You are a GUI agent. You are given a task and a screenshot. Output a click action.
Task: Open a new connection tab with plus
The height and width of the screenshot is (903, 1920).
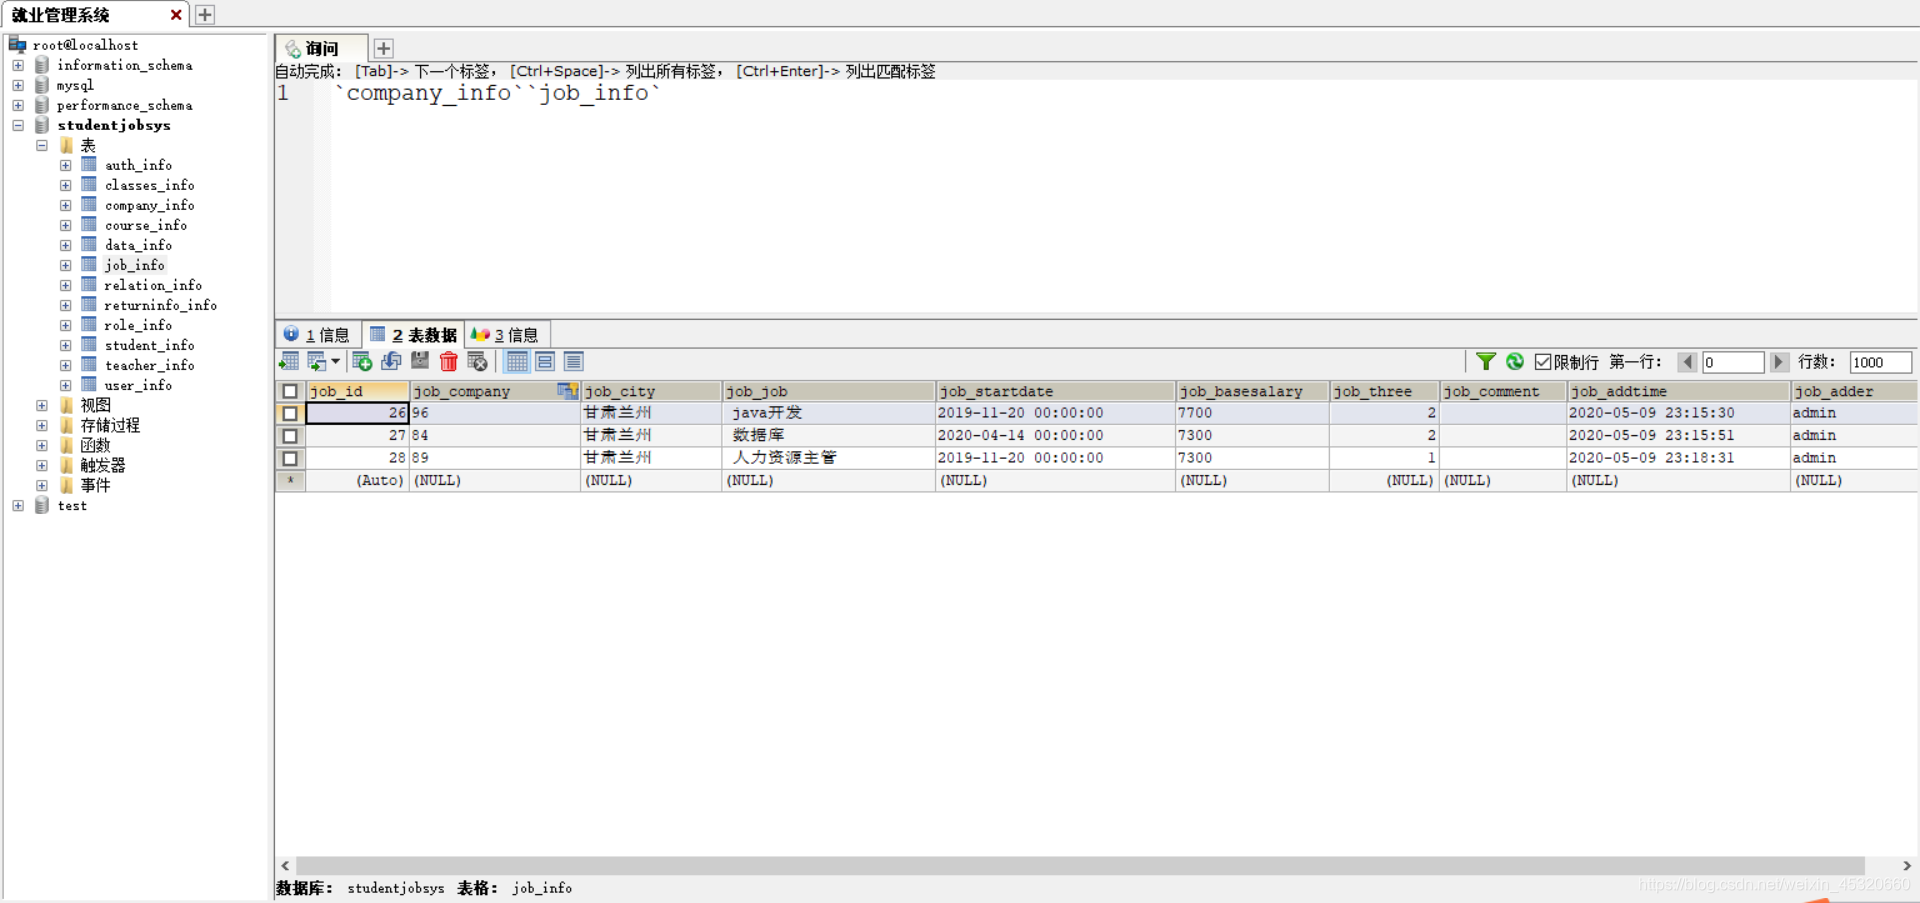pos(205,15)
